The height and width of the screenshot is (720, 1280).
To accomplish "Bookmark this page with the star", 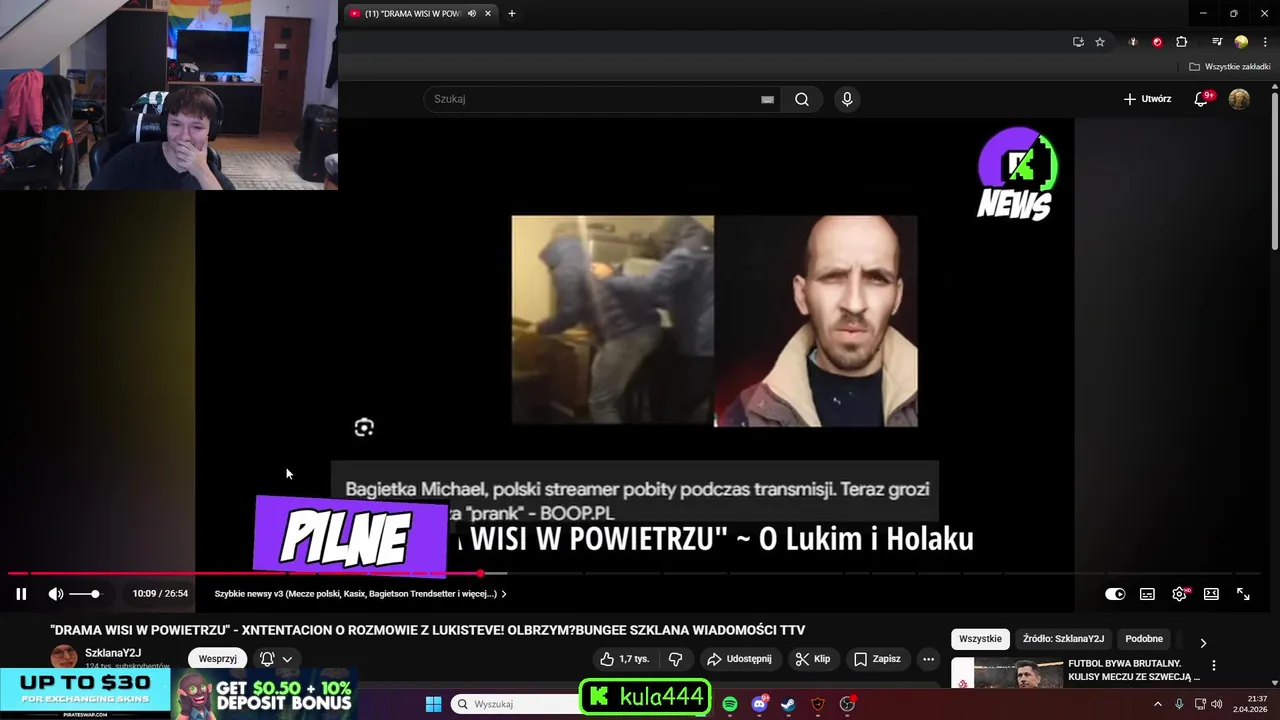I will 1100,42.
